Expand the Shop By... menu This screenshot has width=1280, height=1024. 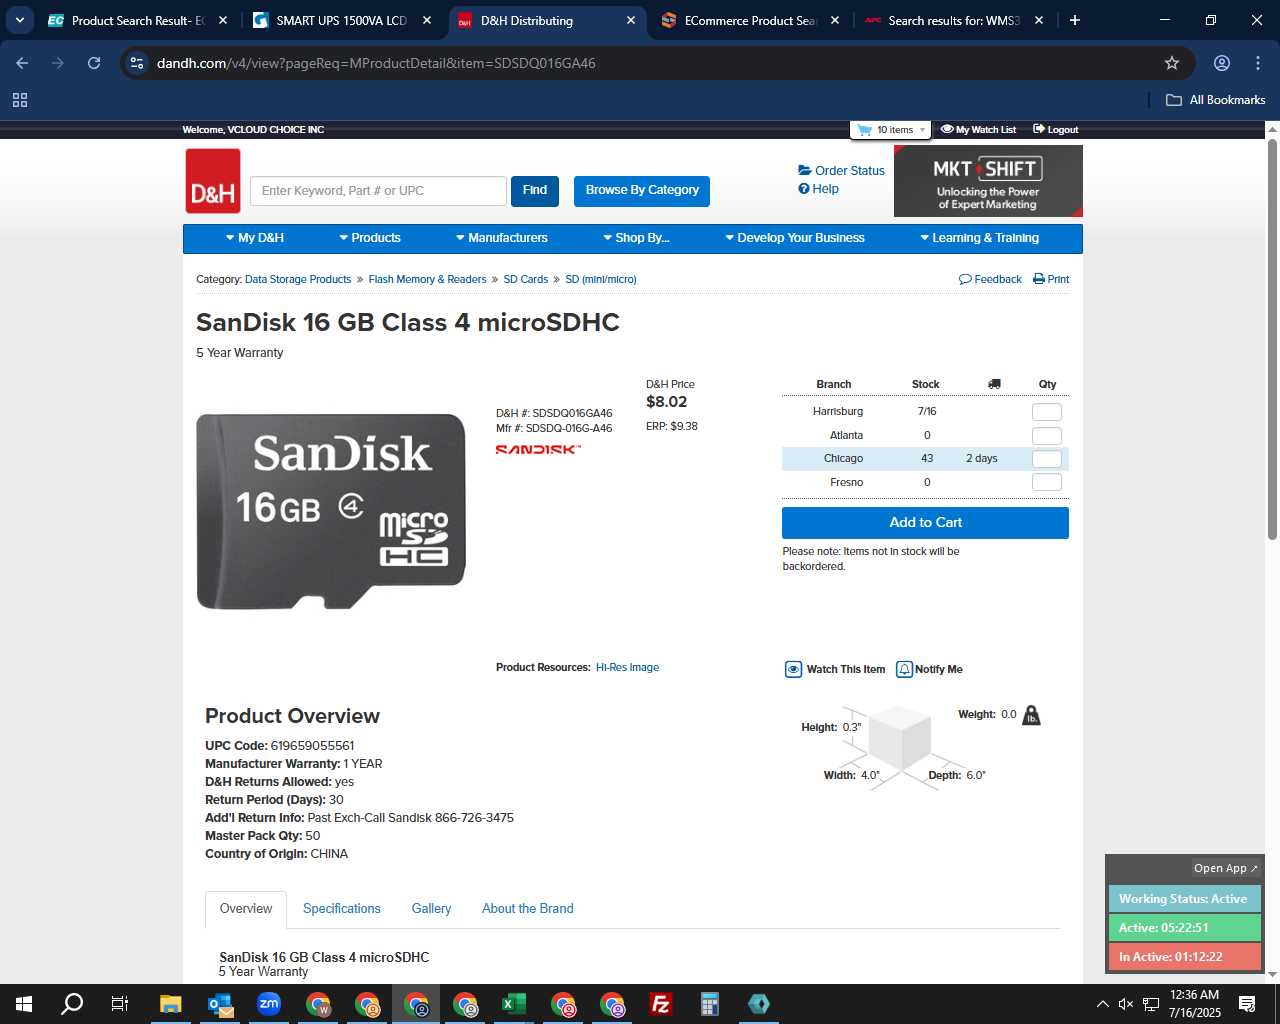click(x=636, y=238)
